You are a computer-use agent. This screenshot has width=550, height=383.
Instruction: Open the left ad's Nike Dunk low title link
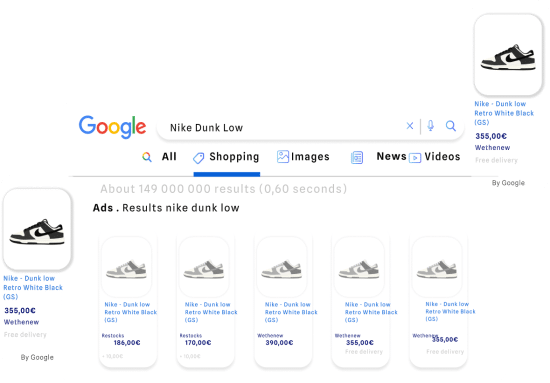(33, 287)
